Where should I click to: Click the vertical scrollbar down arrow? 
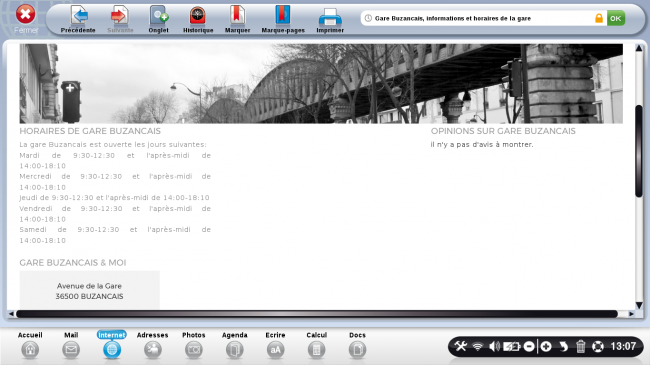pyautogui.click(x=639, y=305)
